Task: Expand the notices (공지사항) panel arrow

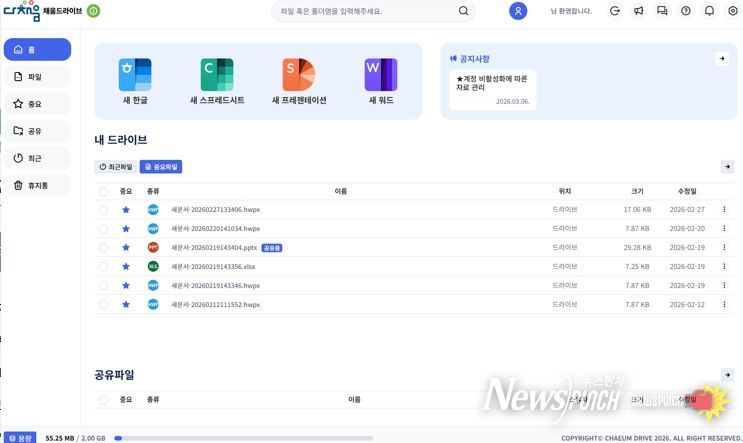Action: click(x=721, y=59)
